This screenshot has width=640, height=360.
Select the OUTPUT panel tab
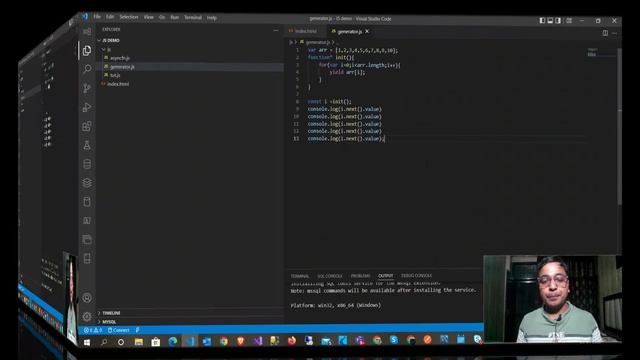pos(385,276)
